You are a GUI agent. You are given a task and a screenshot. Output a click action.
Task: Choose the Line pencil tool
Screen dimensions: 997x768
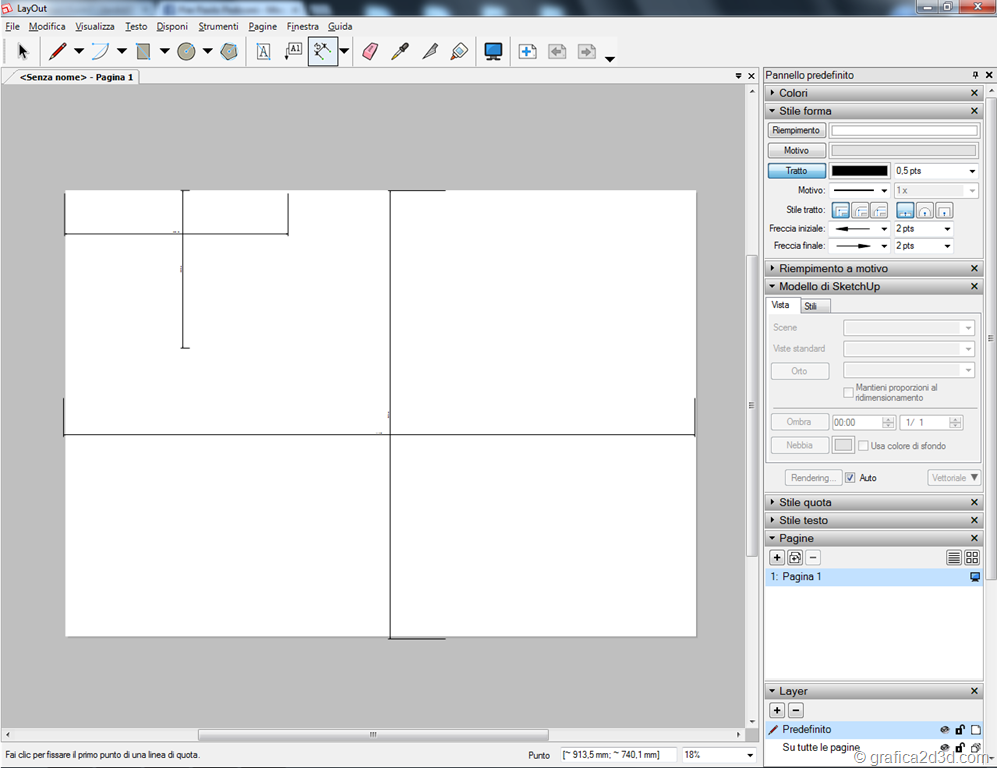coord(58,52)
